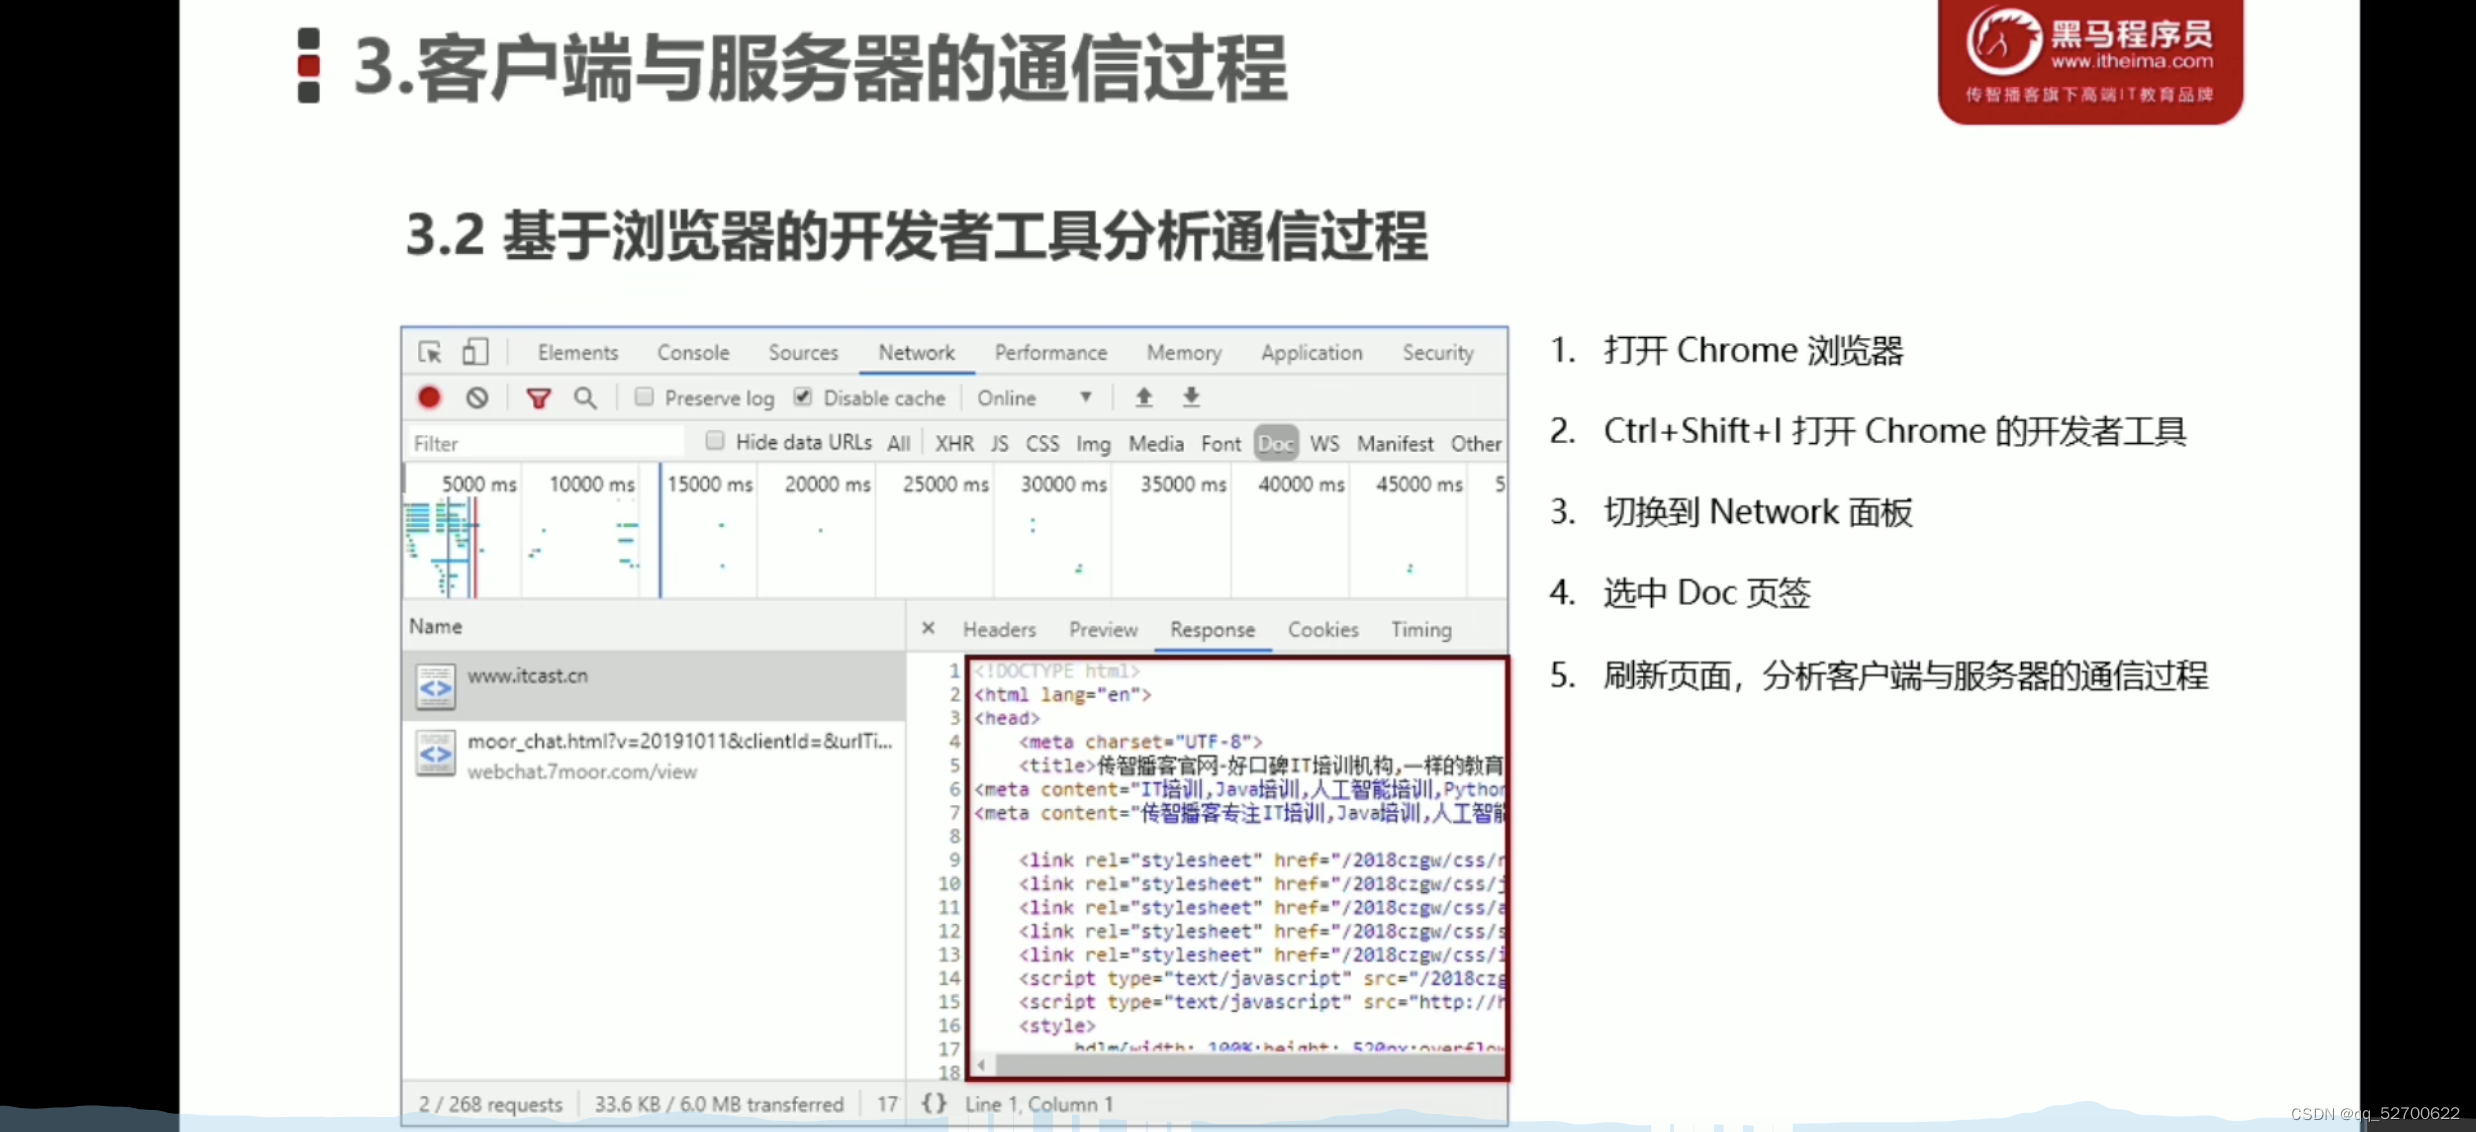Screen dimensions: 2476x1132
Task: Switch to the Headers tab
Action: pos(998,628)
